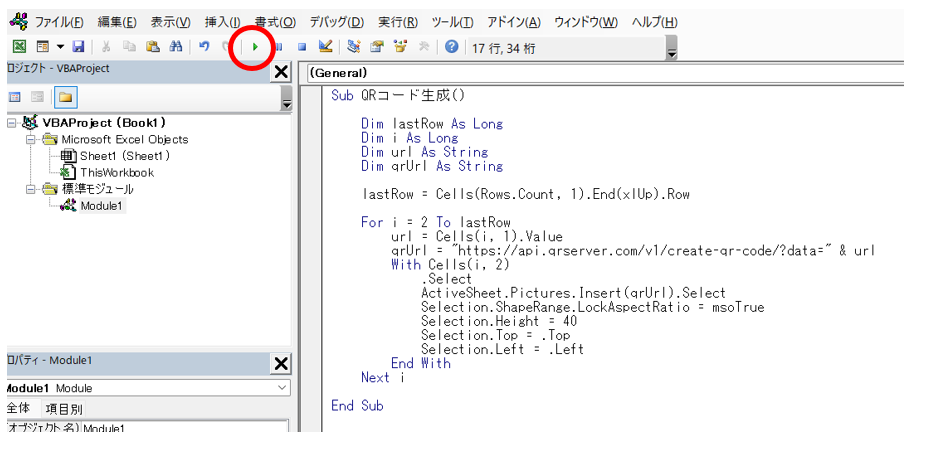Screen dimensions: 931x453
Task: Collapse the VBAProject (Book1) tree node
Action: pos(11,123)
